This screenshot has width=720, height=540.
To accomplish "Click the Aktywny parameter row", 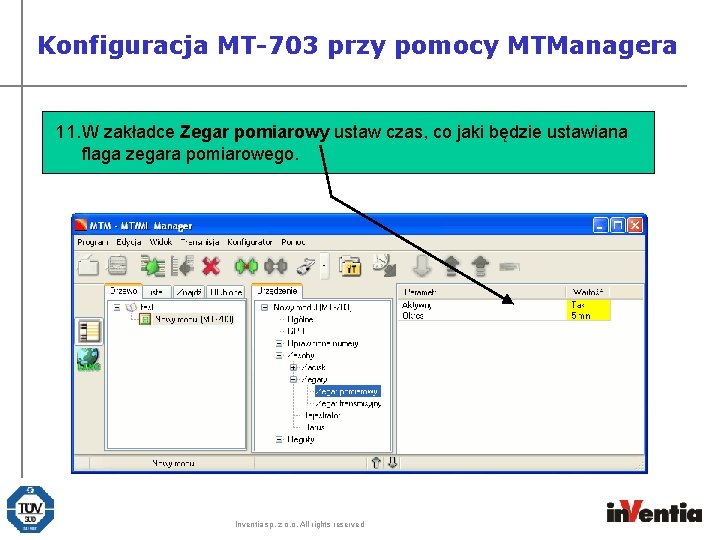I will [506, 305].
